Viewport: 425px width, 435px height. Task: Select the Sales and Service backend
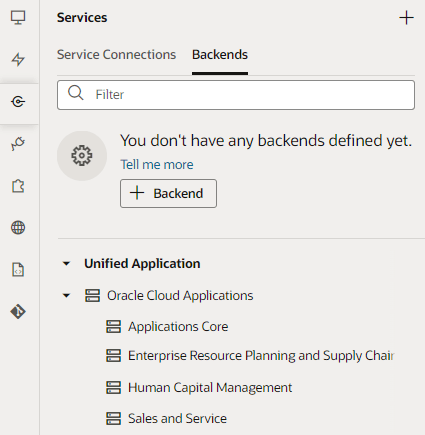point(177,418)
